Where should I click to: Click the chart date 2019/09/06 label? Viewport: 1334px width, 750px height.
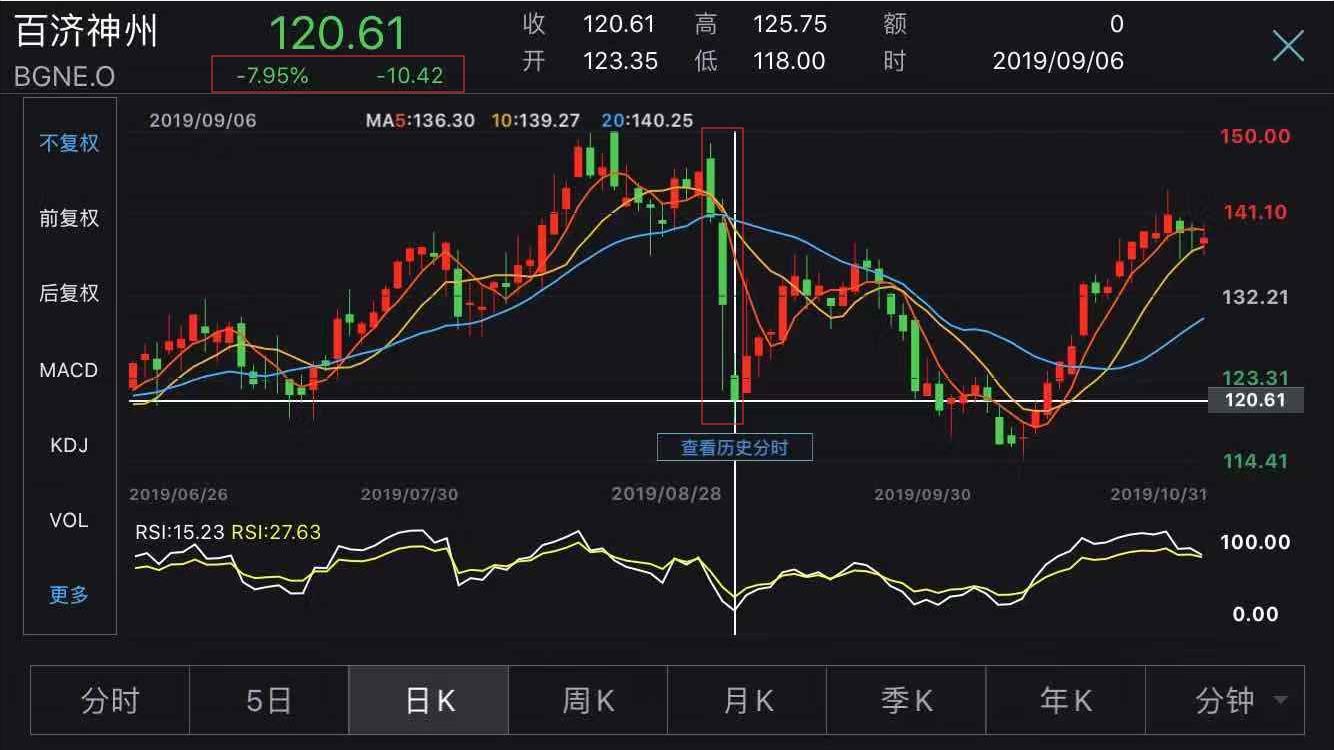tap(203, 120)
